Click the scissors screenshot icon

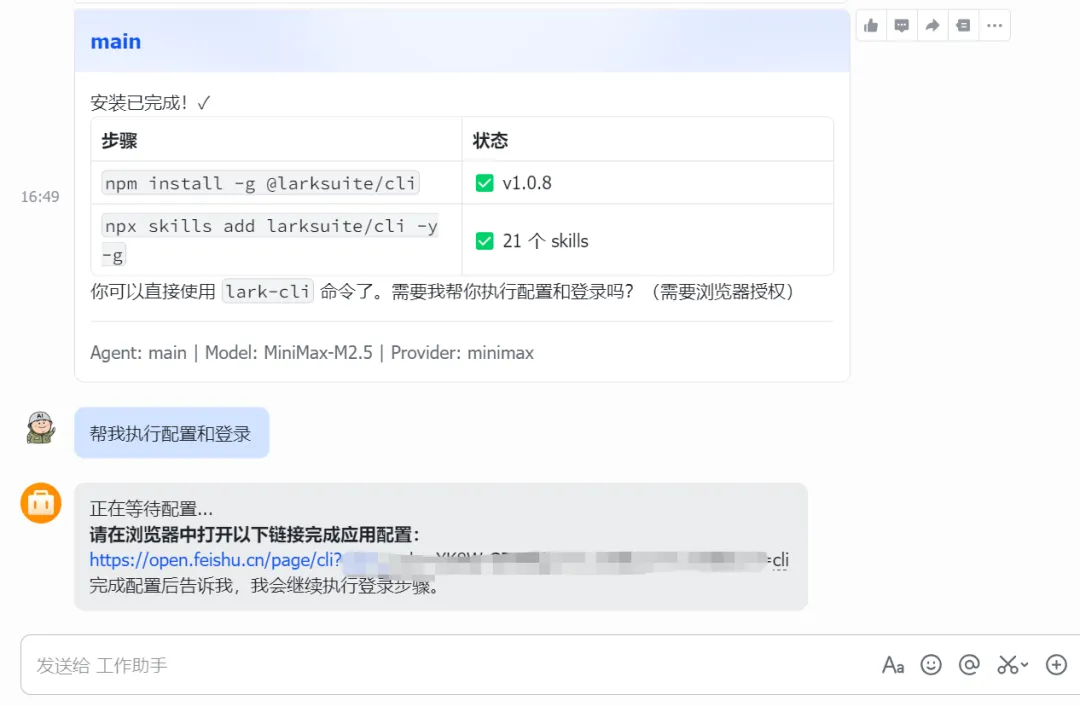(1007, 665)
